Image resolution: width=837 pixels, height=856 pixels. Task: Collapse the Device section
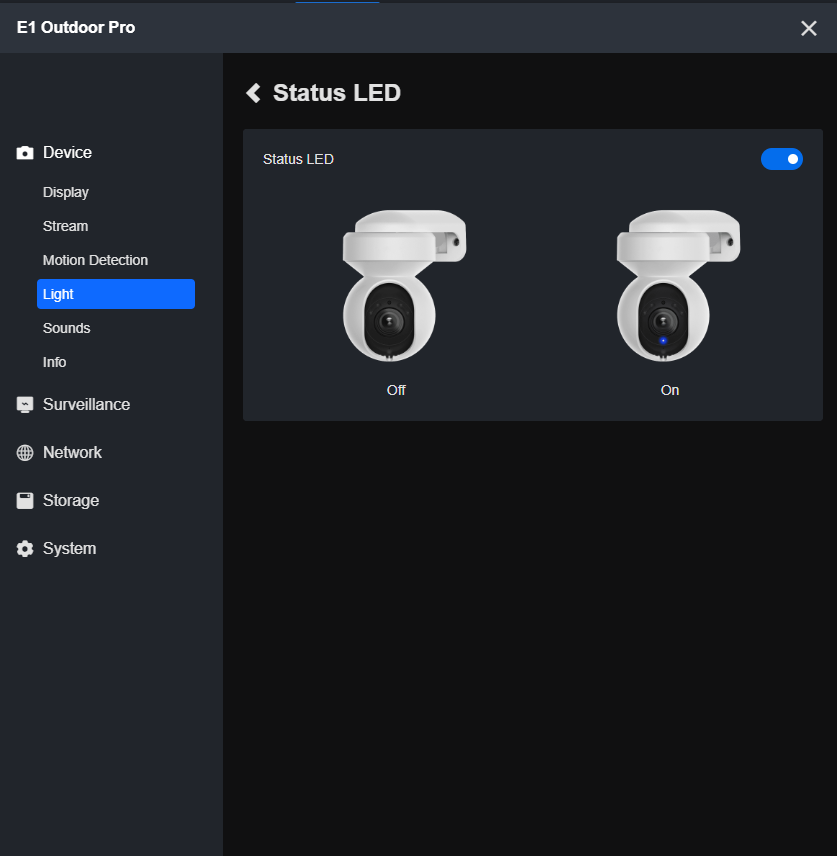point(67,152)
